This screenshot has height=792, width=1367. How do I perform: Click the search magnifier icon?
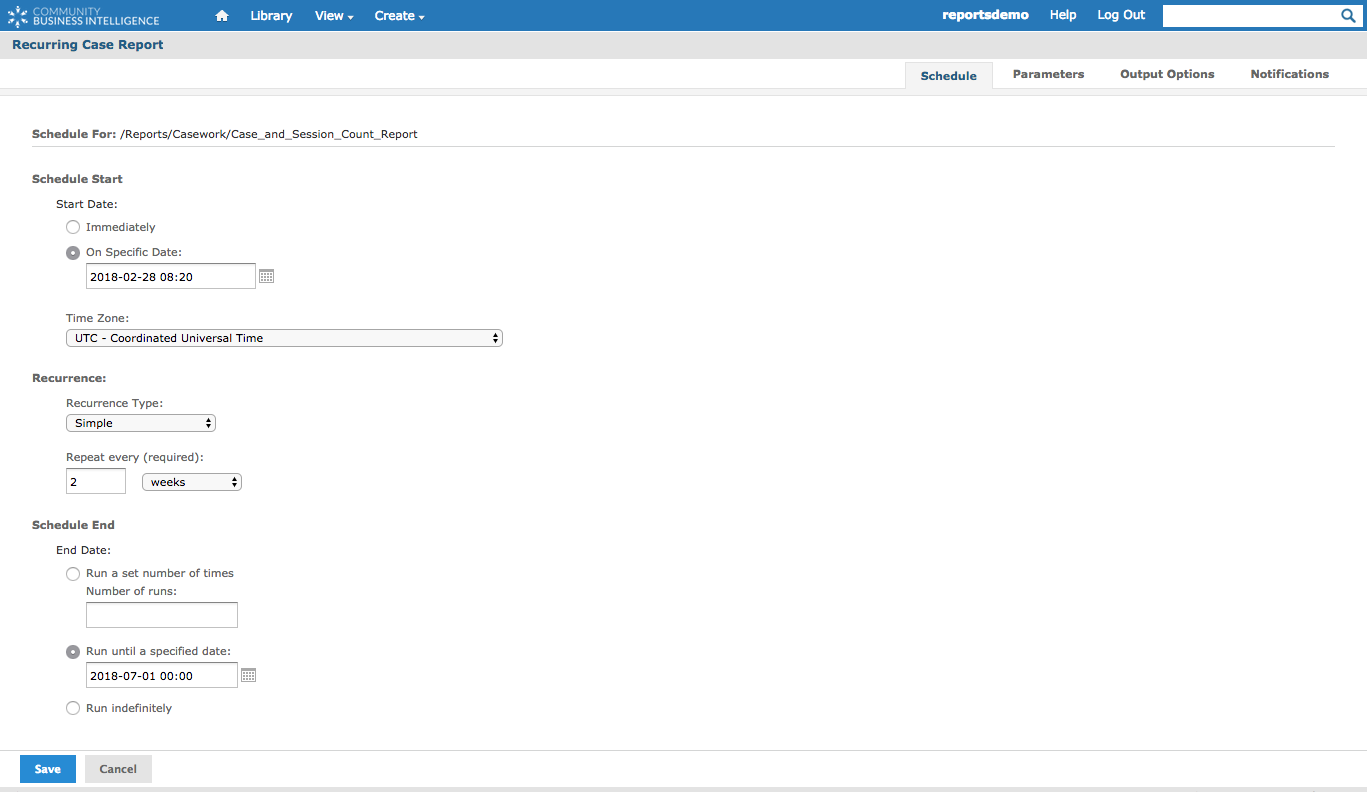point(1347,16)
